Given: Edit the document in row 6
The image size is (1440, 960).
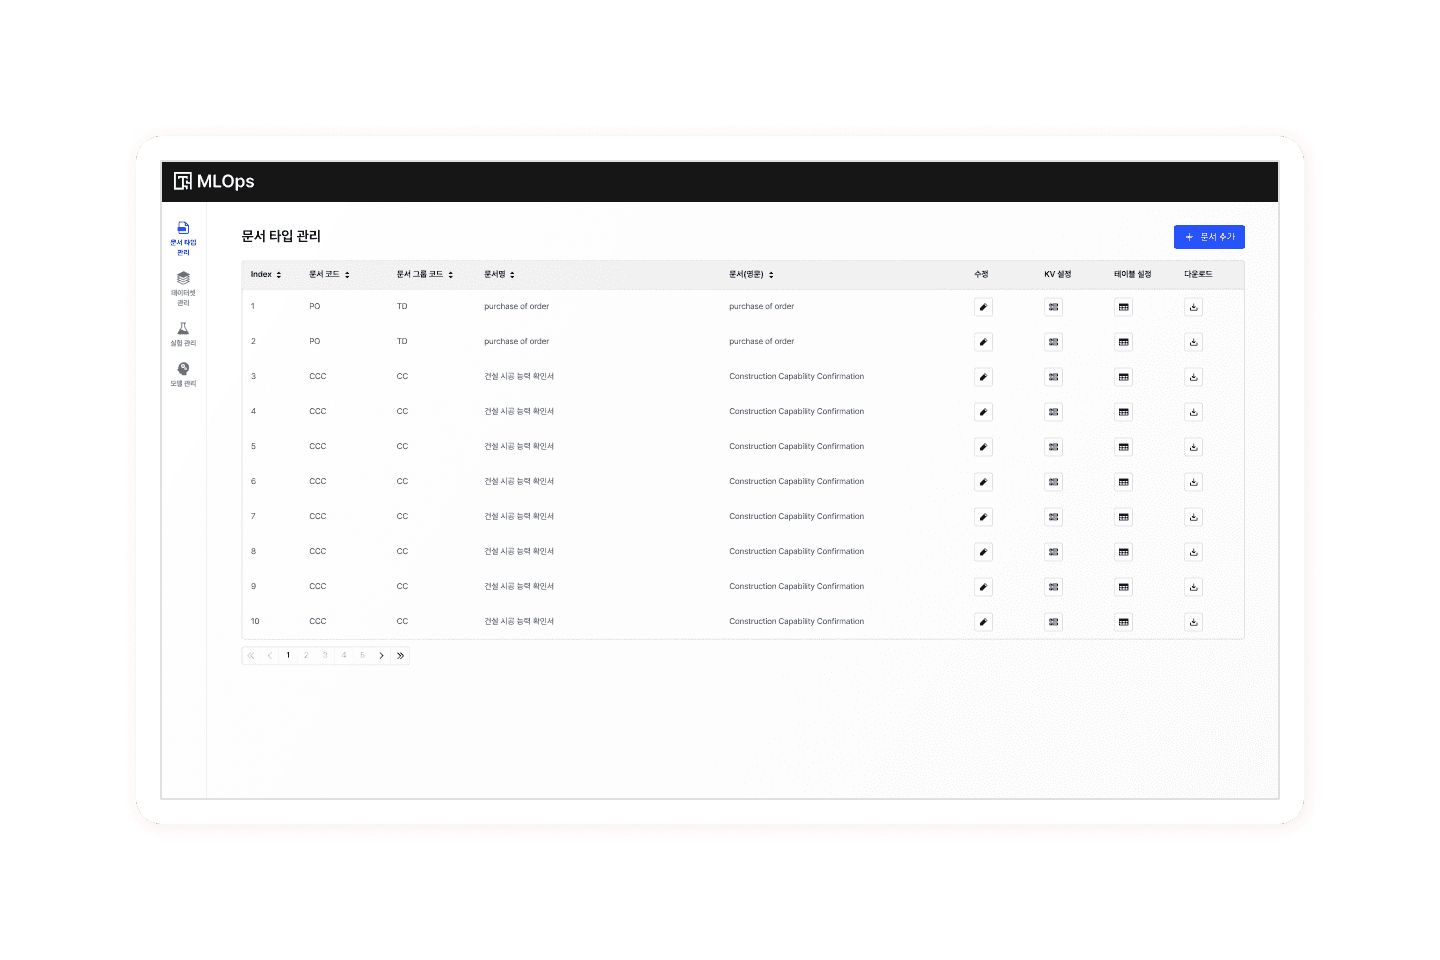Looking at the screenshot, I should (x=984, y=482).
